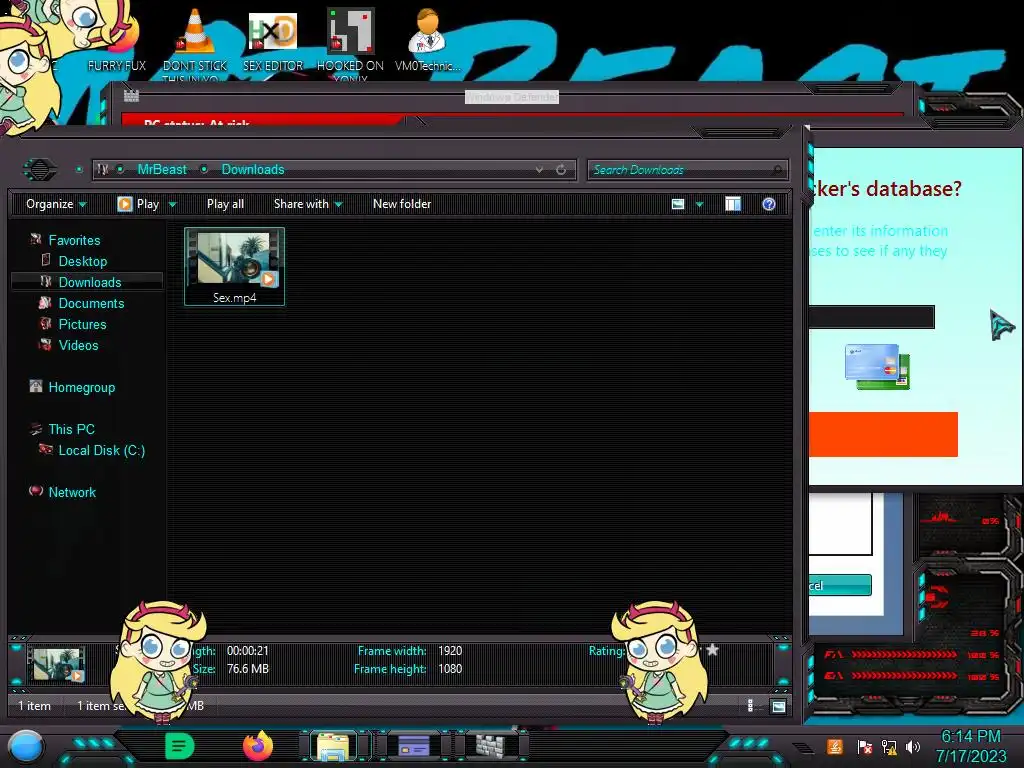Open the Start orb
The image size is (1024, 768).
coord(25,747)
